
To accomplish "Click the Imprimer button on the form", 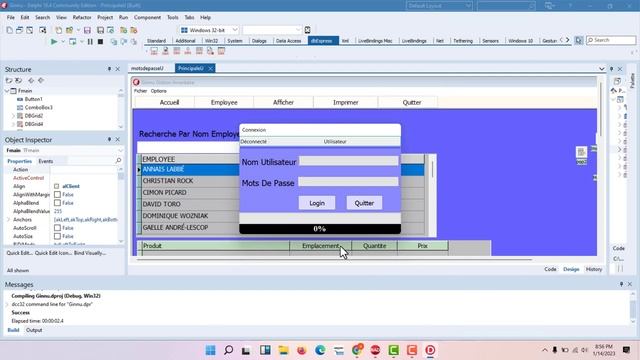I will point(346,102).
